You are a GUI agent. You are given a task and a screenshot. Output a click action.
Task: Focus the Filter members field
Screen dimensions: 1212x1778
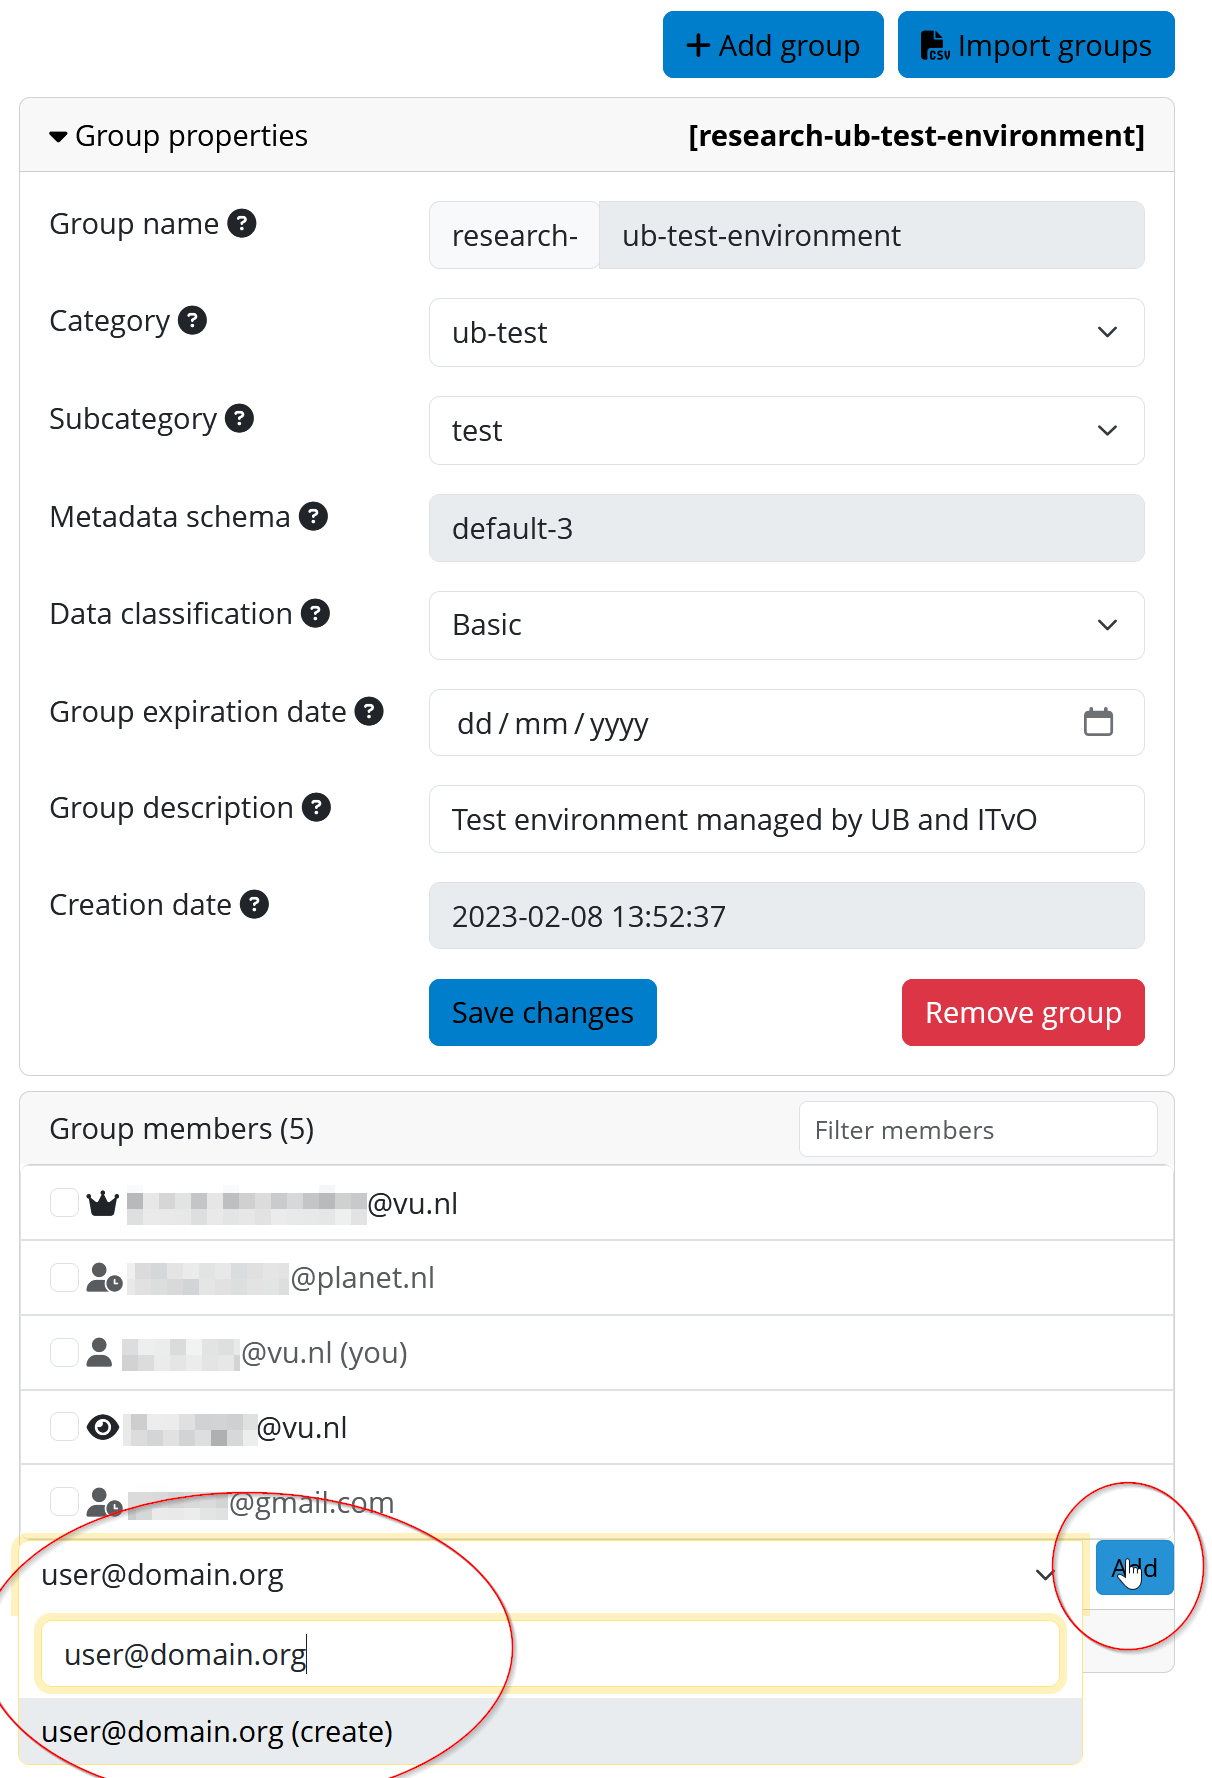click(977, 1130)
